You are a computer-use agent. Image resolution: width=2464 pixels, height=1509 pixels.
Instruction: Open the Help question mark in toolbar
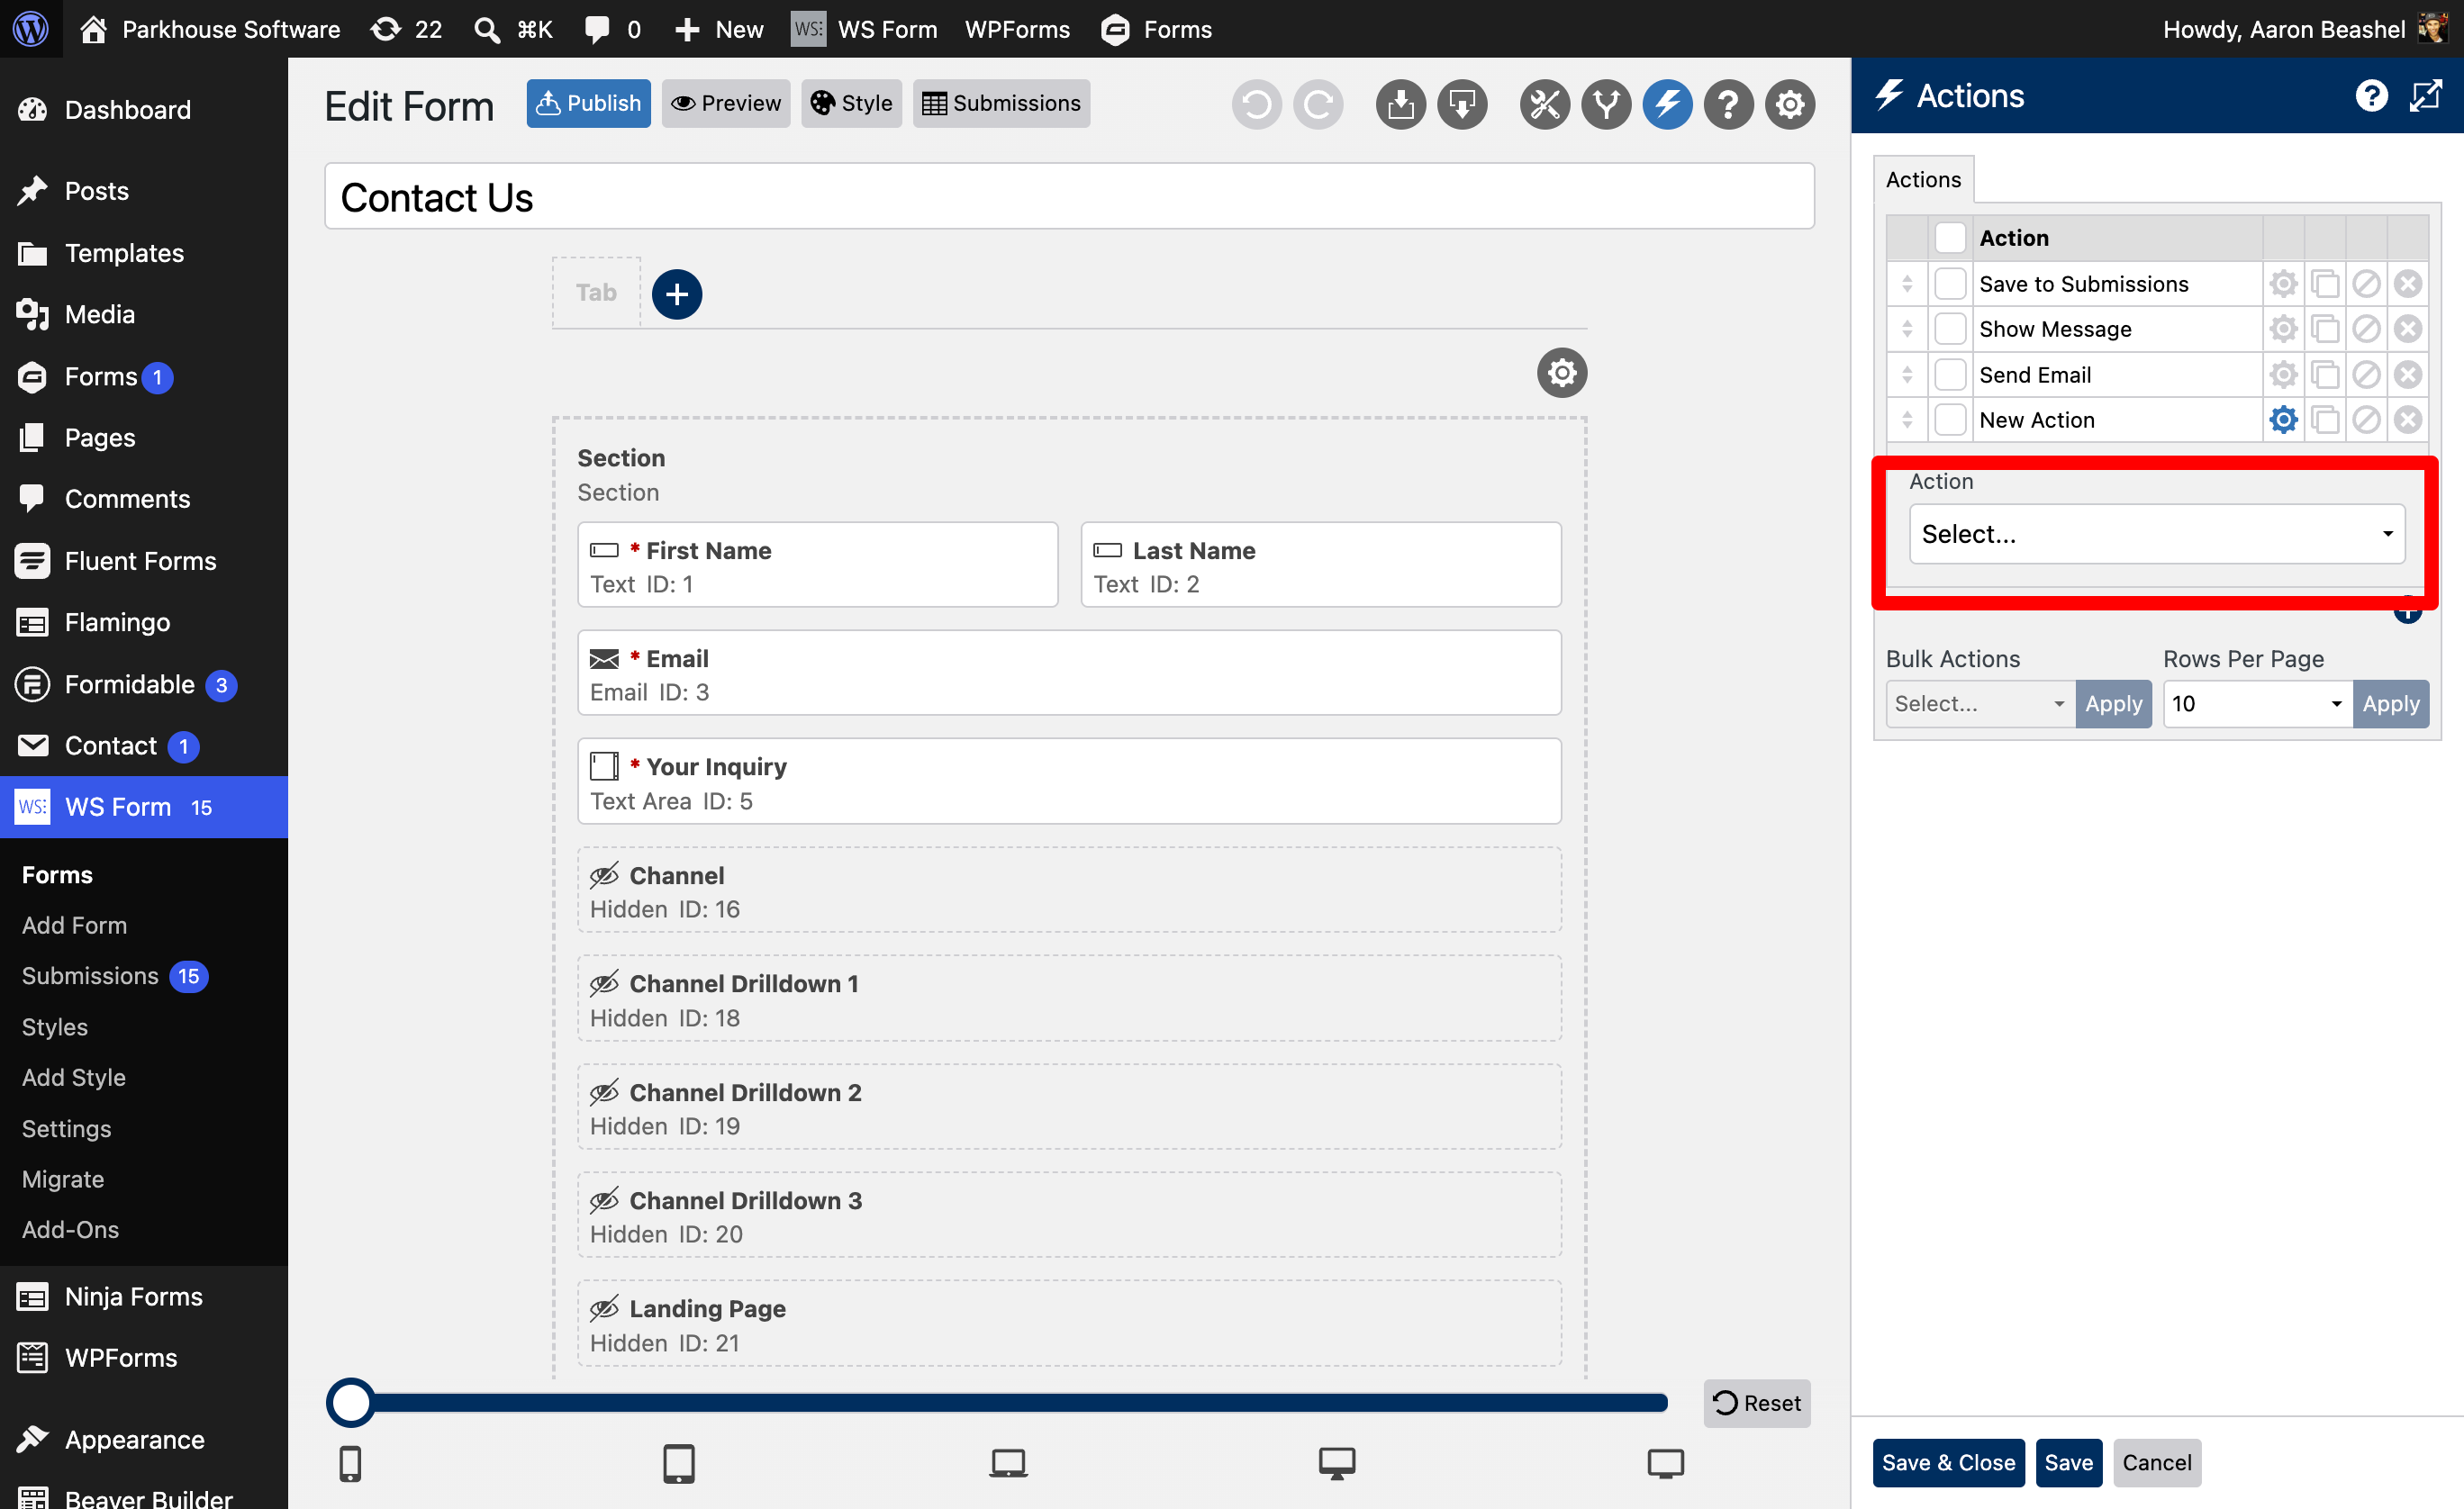click(1728, 104)
